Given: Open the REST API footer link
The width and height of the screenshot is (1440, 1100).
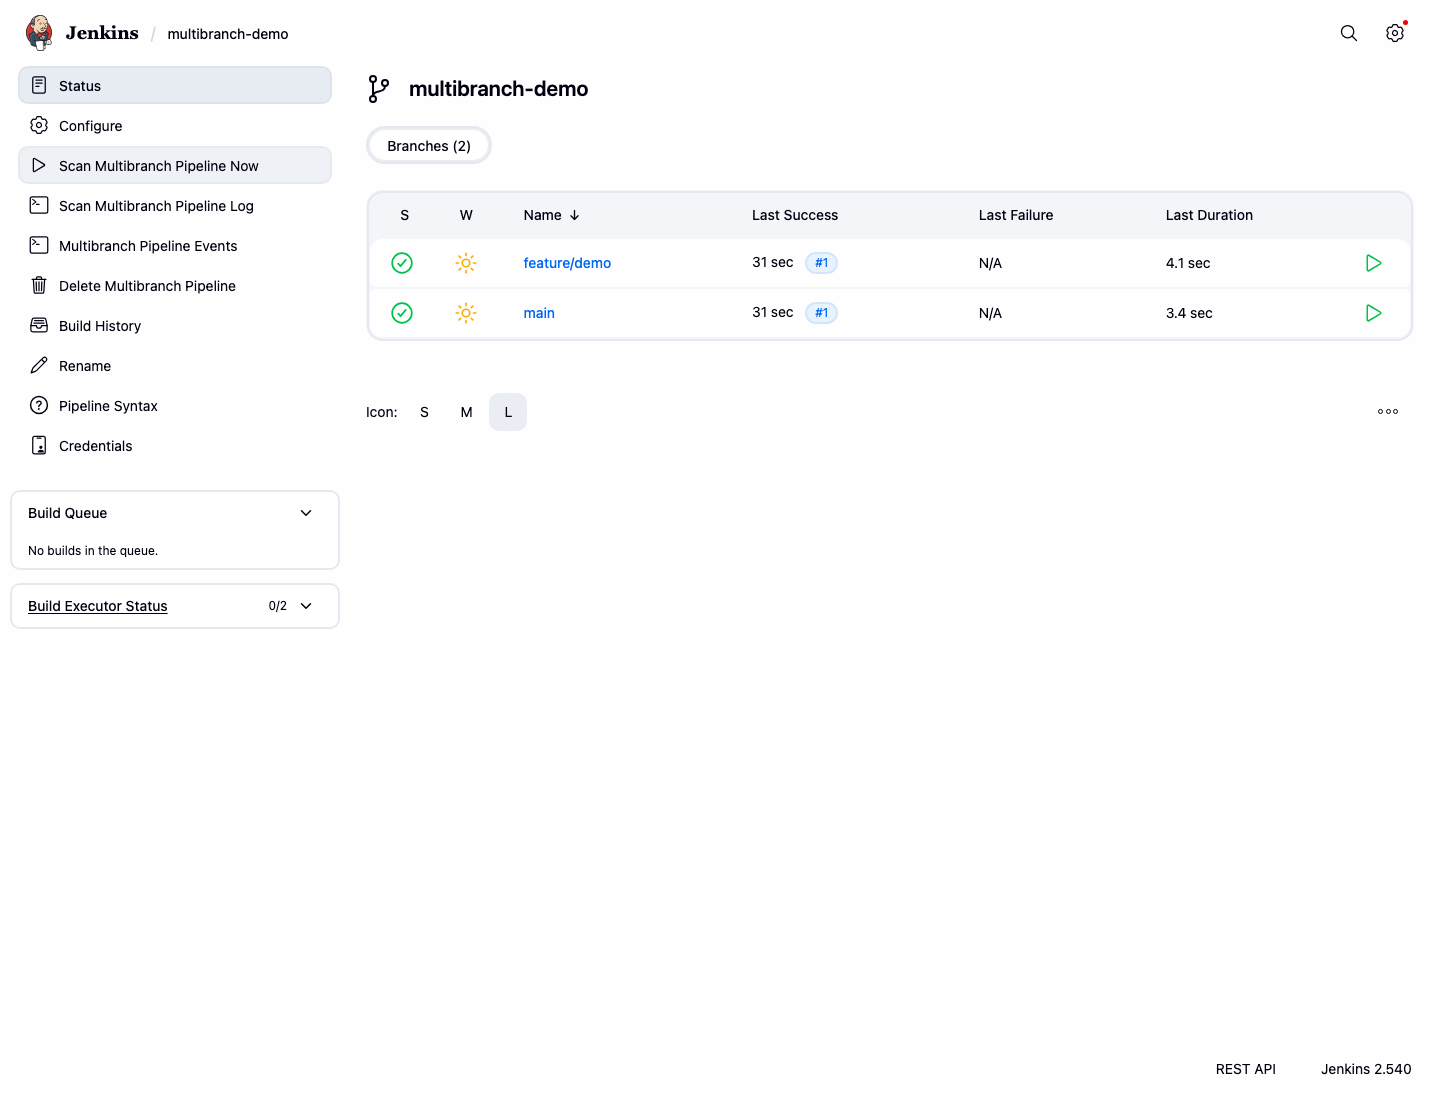Looking at the screenshot, I should tap(1246, 1069).
